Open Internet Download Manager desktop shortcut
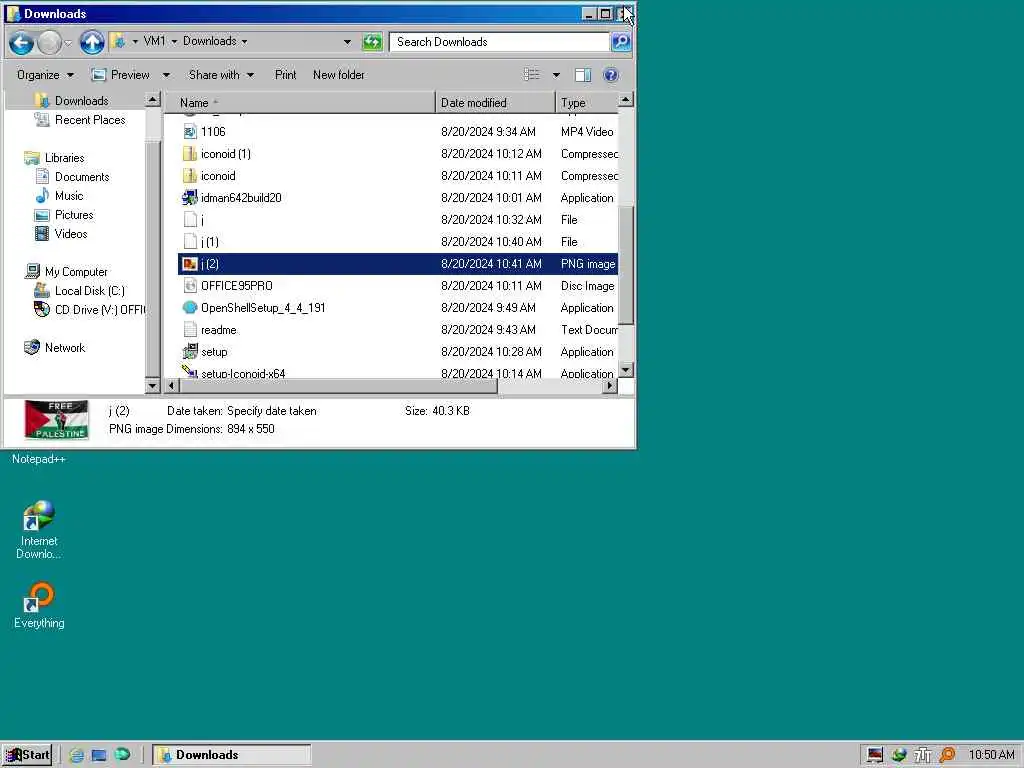1024x768 pixels. click(x=39, y=530)
